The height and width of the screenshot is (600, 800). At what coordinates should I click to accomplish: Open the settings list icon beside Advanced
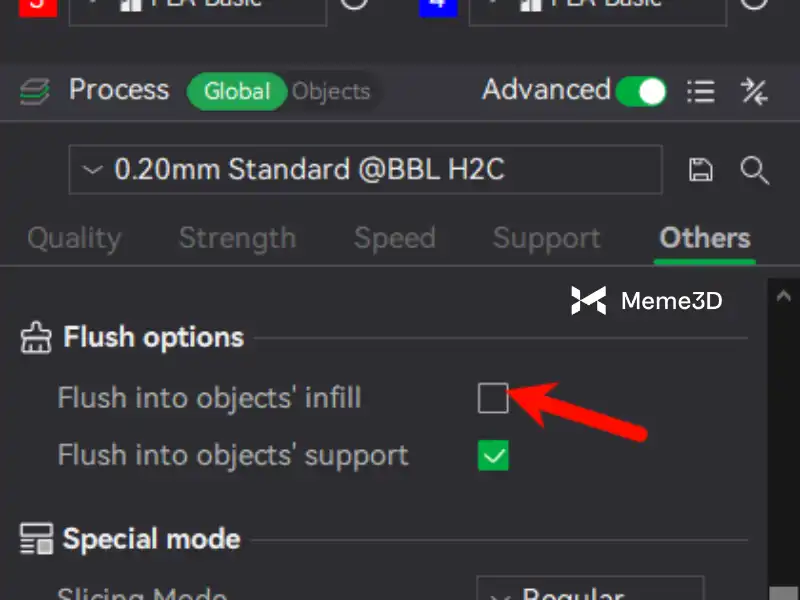pos(701,92)
